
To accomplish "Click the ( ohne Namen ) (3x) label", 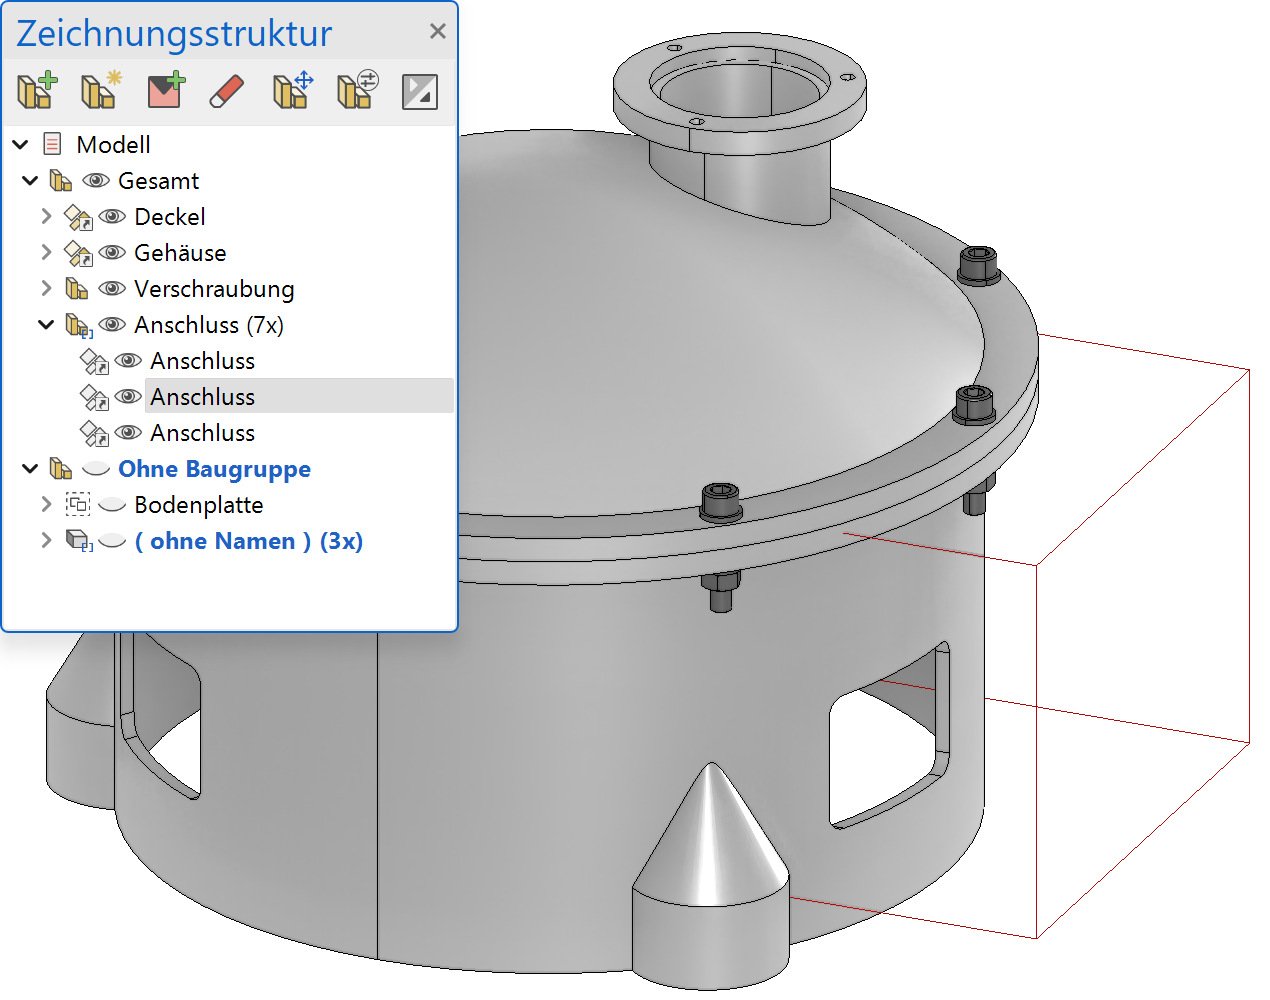I will pyautogui.click(x=248, y=541).
